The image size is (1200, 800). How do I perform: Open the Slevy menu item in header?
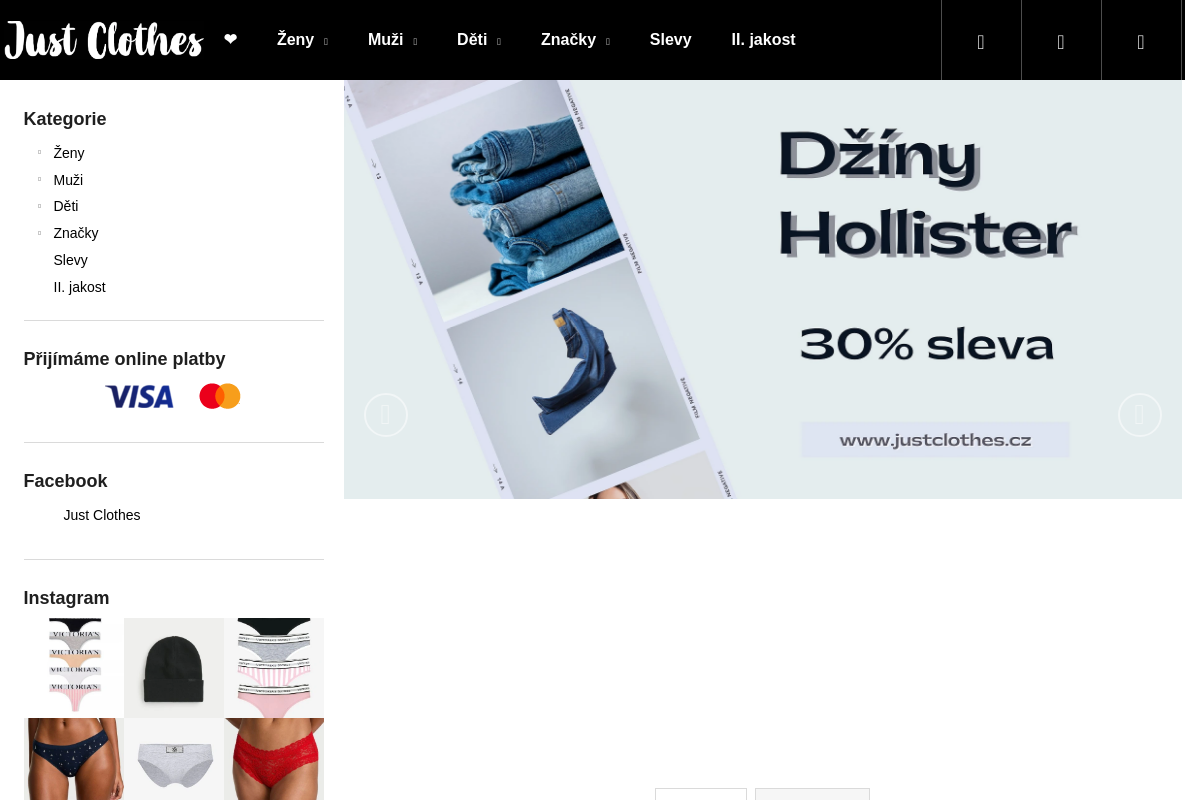click(x=670, y=40)
